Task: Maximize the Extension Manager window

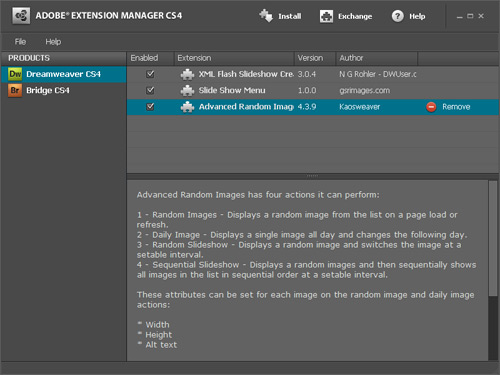Action: coord(470,16)
